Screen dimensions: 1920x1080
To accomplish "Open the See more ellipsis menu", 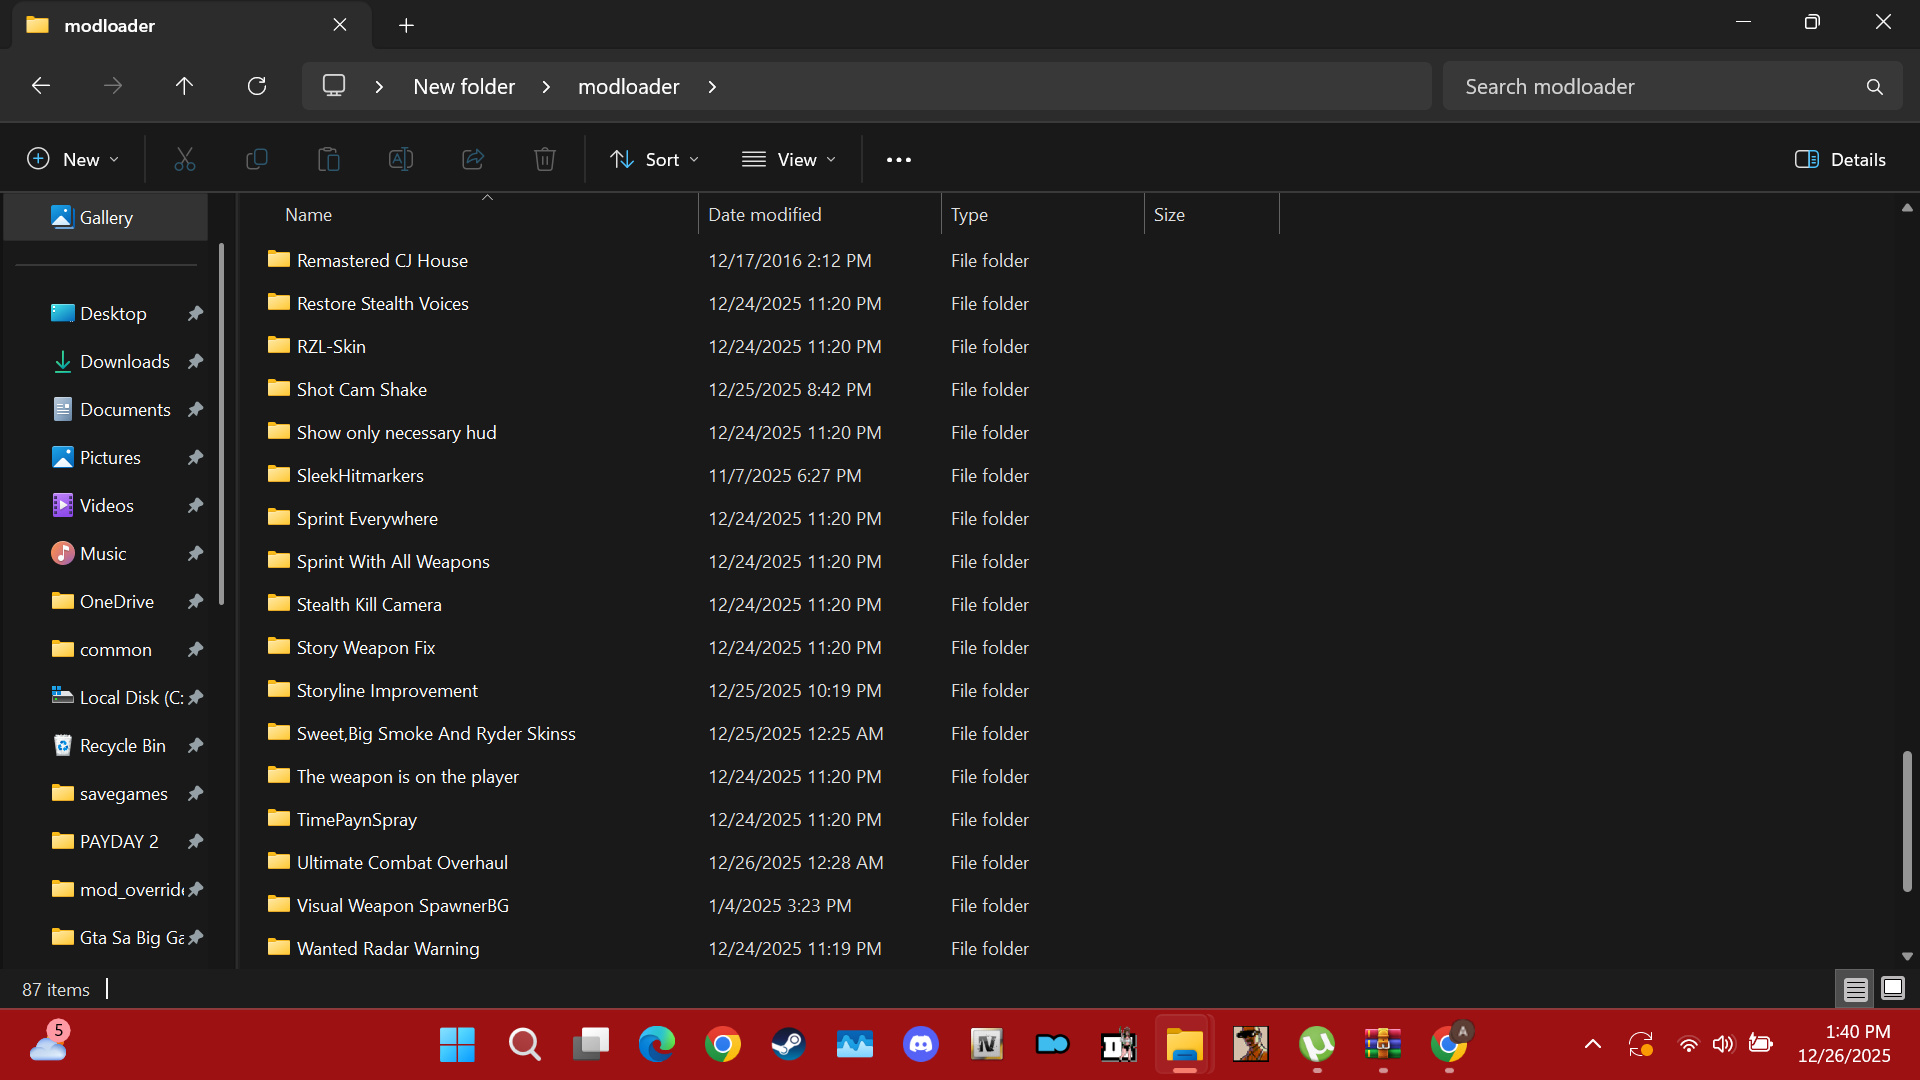I will point(898,159).
